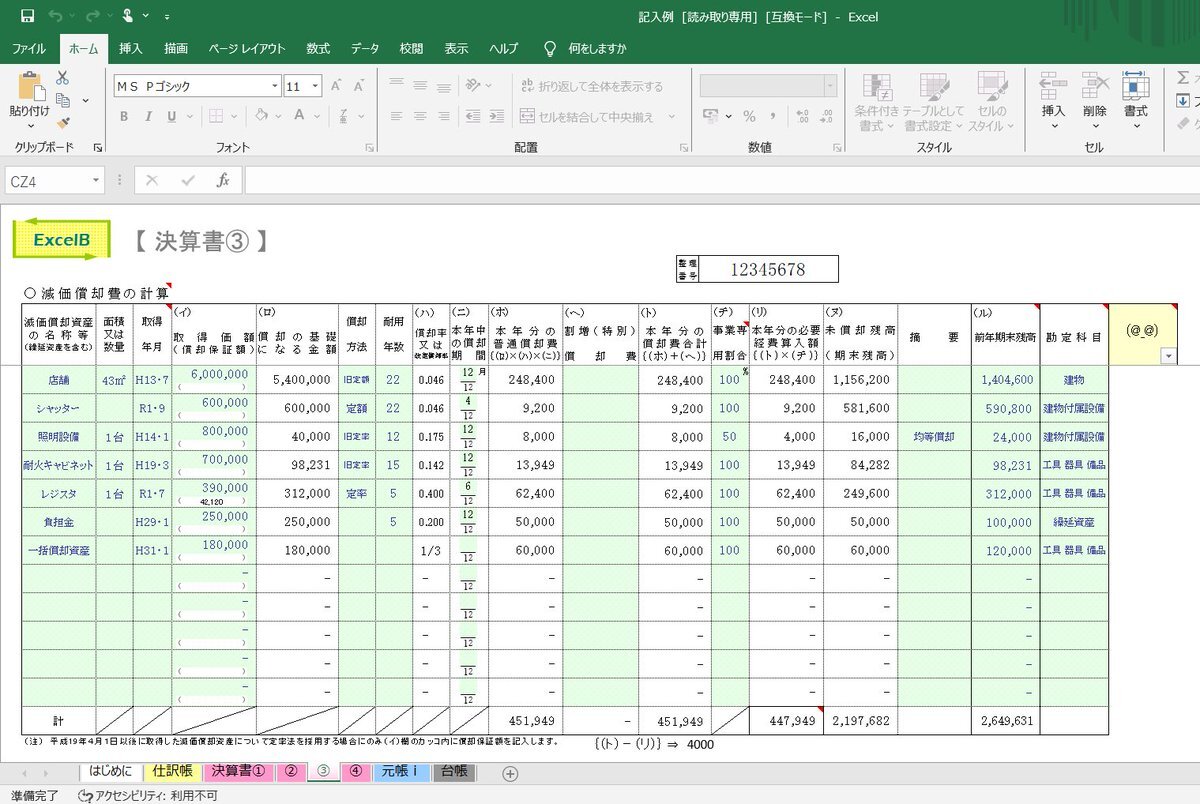Toggle Bold formatting button
This screenshot has width=1200, height=804.
point(124,117)
